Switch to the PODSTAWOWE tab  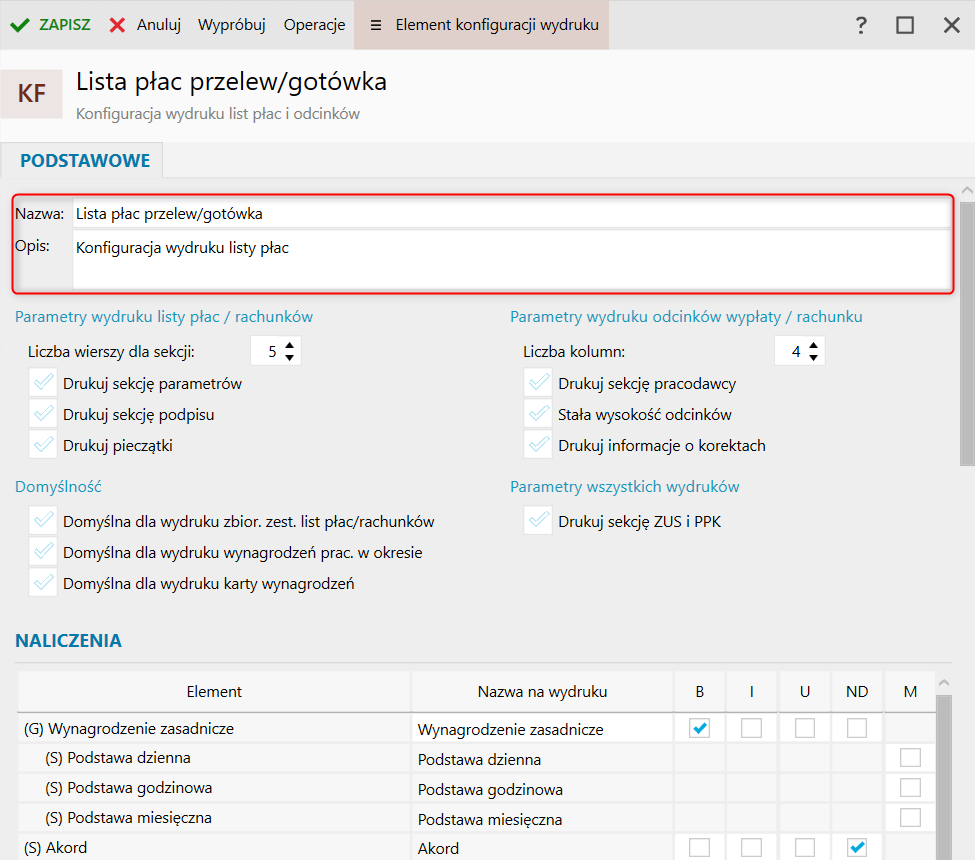85,160
